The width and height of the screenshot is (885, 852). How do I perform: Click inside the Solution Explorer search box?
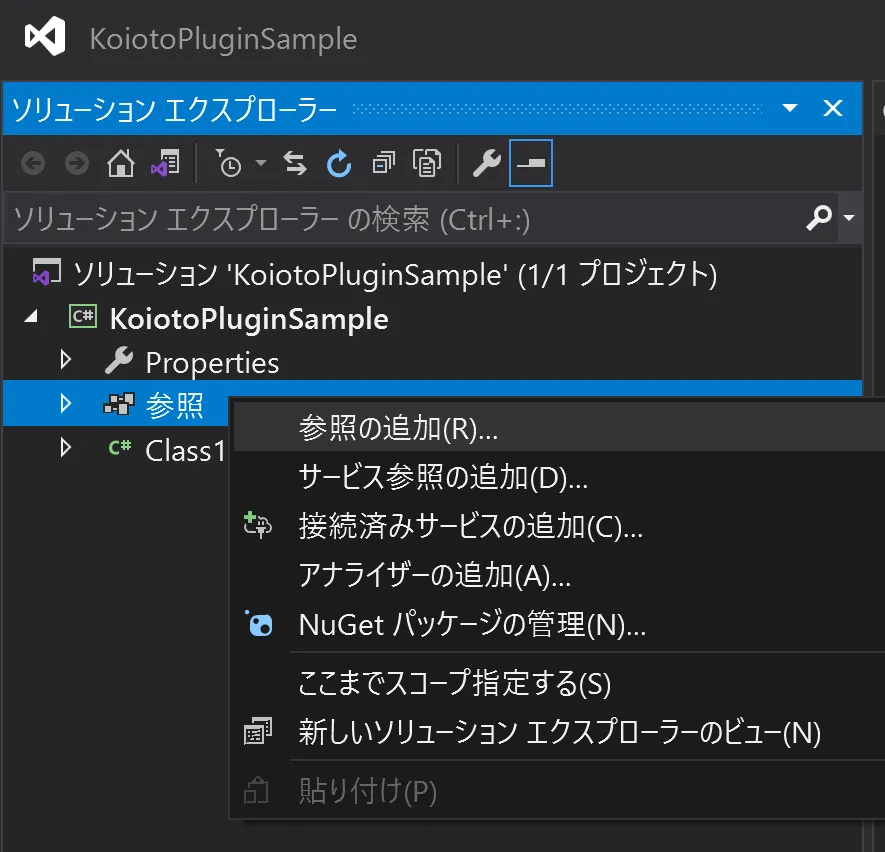click(x=400, y=217)
